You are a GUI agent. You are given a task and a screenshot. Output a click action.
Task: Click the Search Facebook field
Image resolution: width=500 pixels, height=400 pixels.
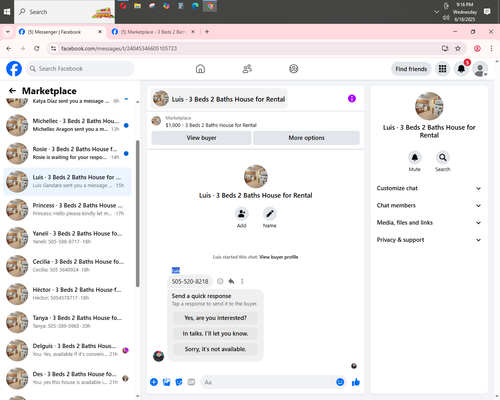80,69
